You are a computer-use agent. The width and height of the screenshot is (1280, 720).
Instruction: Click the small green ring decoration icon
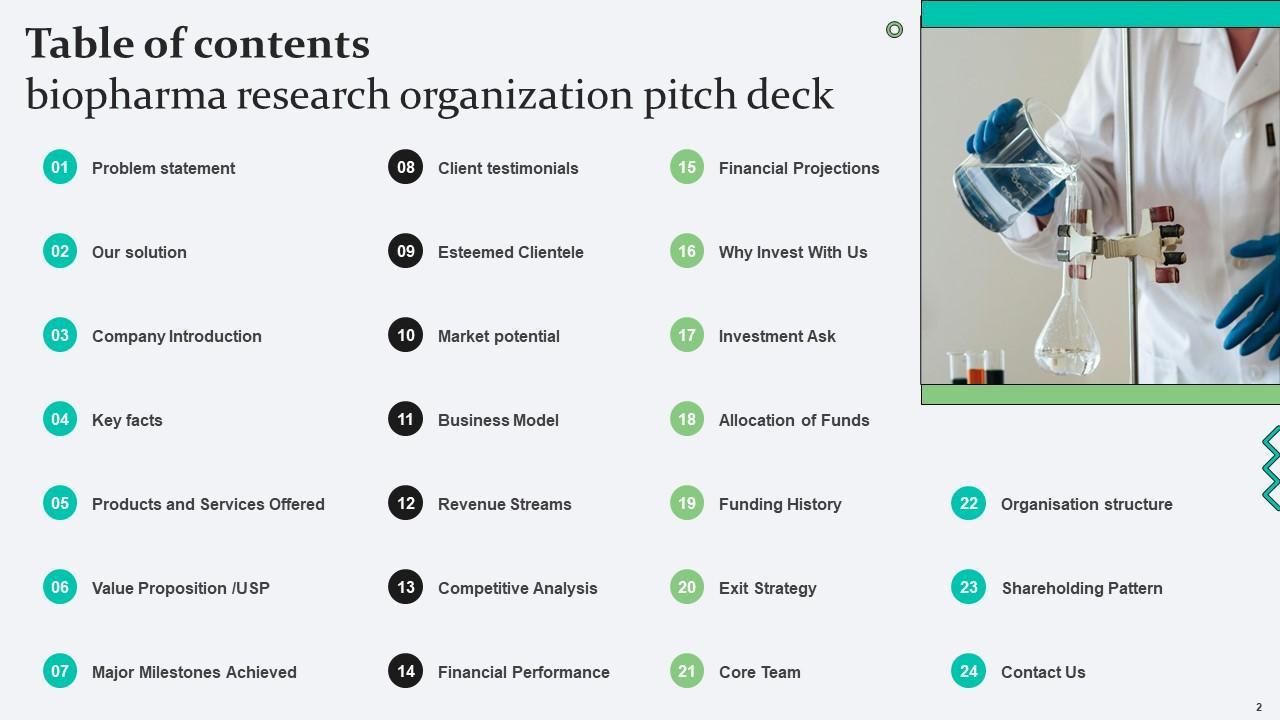[895, 30]
